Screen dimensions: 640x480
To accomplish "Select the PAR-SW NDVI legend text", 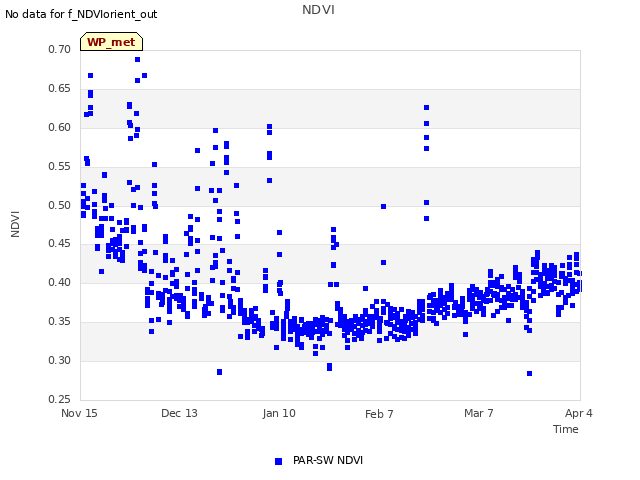I will 328,460.
